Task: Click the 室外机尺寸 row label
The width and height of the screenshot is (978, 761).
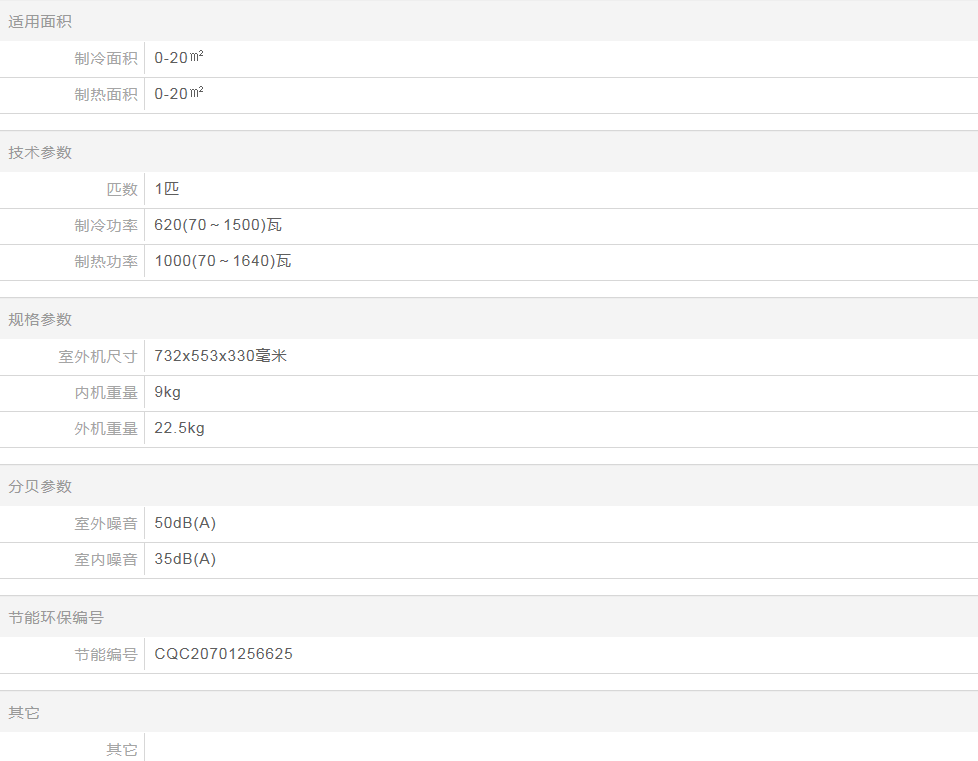Action: pyautogui.click(x=98, y=356)
